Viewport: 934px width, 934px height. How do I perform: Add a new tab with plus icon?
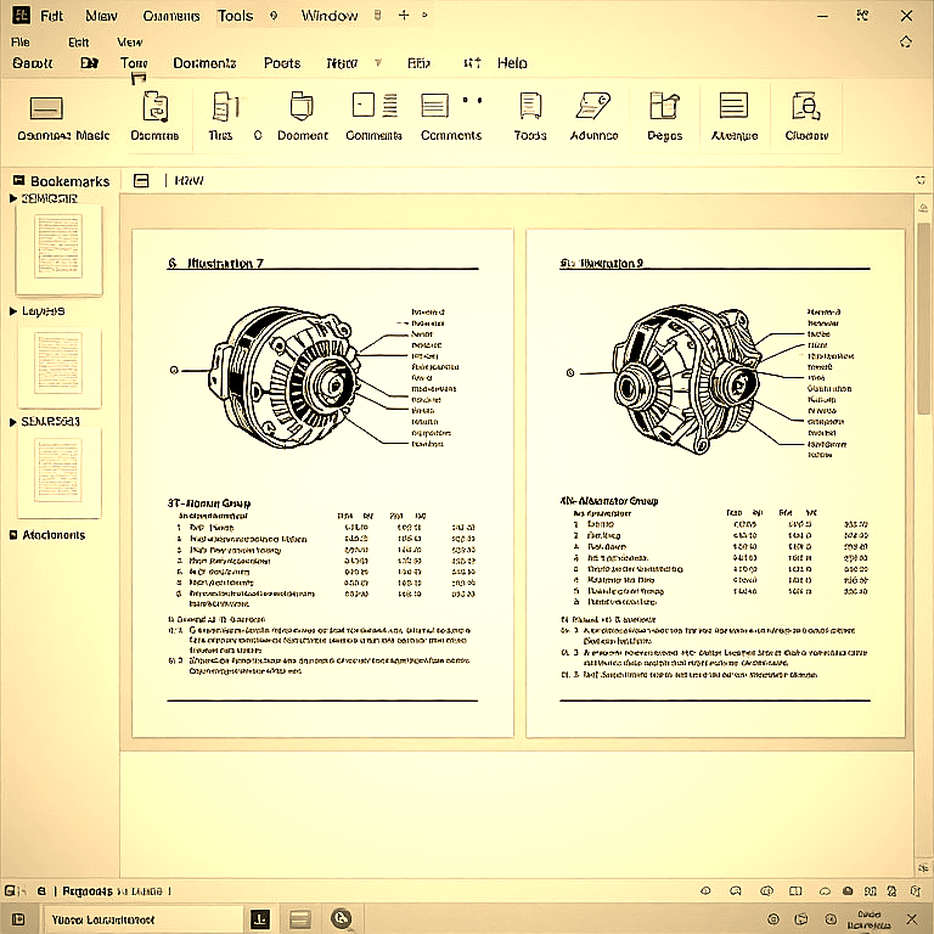[403, 15]
